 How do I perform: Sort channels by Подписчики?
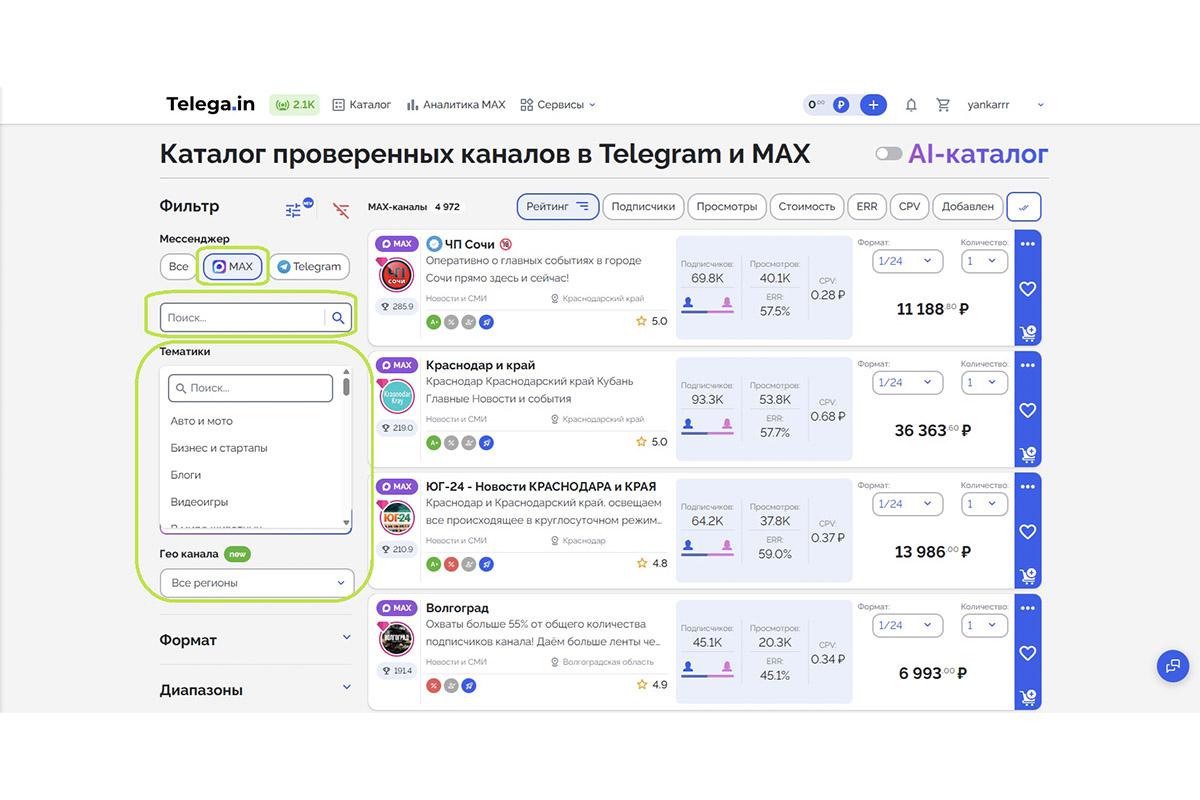pyautogui.click(x=643, y=206)
